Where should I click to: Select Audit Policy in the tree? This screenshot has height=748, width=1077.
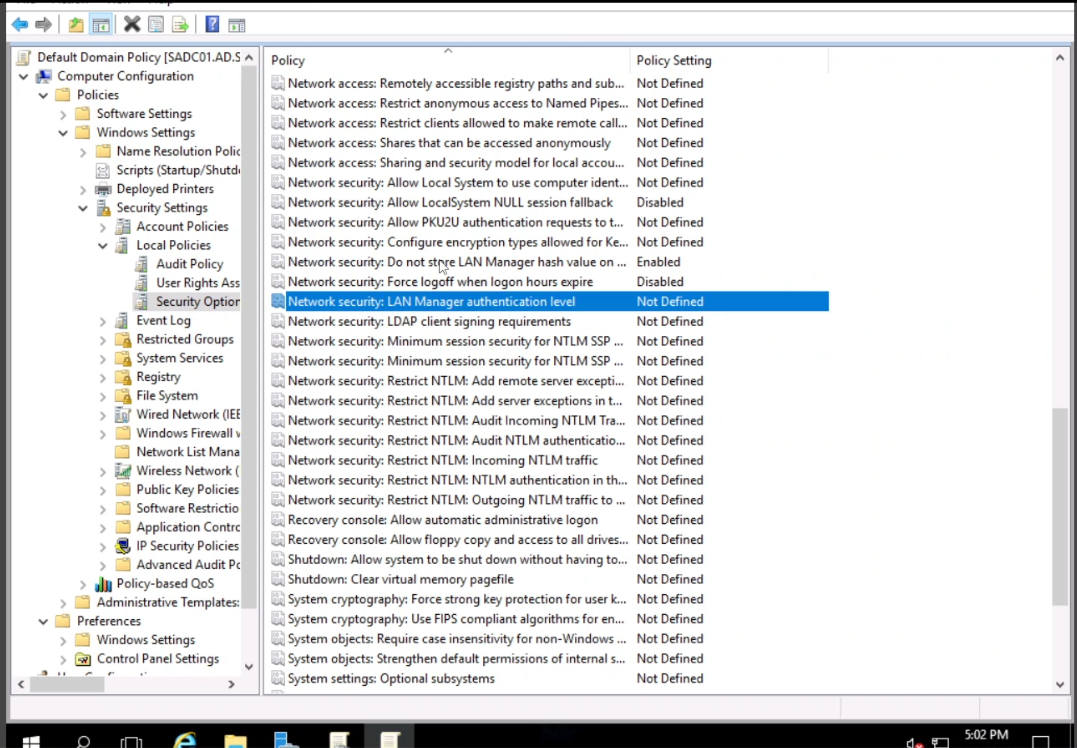pos(189,264)
